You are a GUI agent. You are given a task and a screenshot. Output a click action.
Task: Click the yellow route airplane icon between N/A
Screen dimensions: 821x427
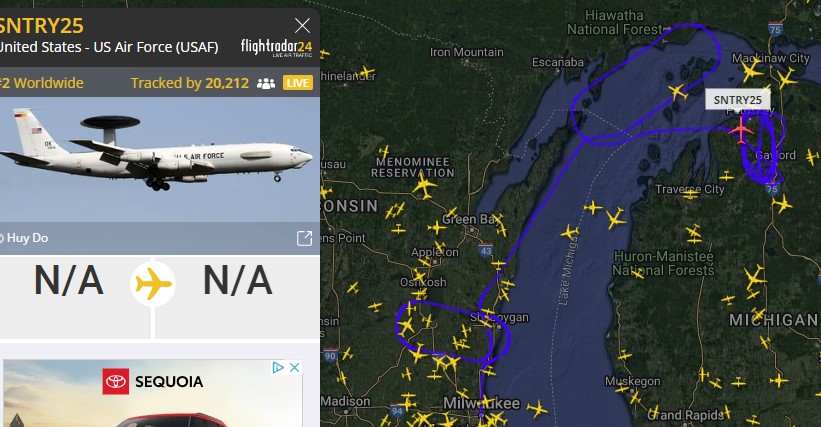click(x=153, y=284)
